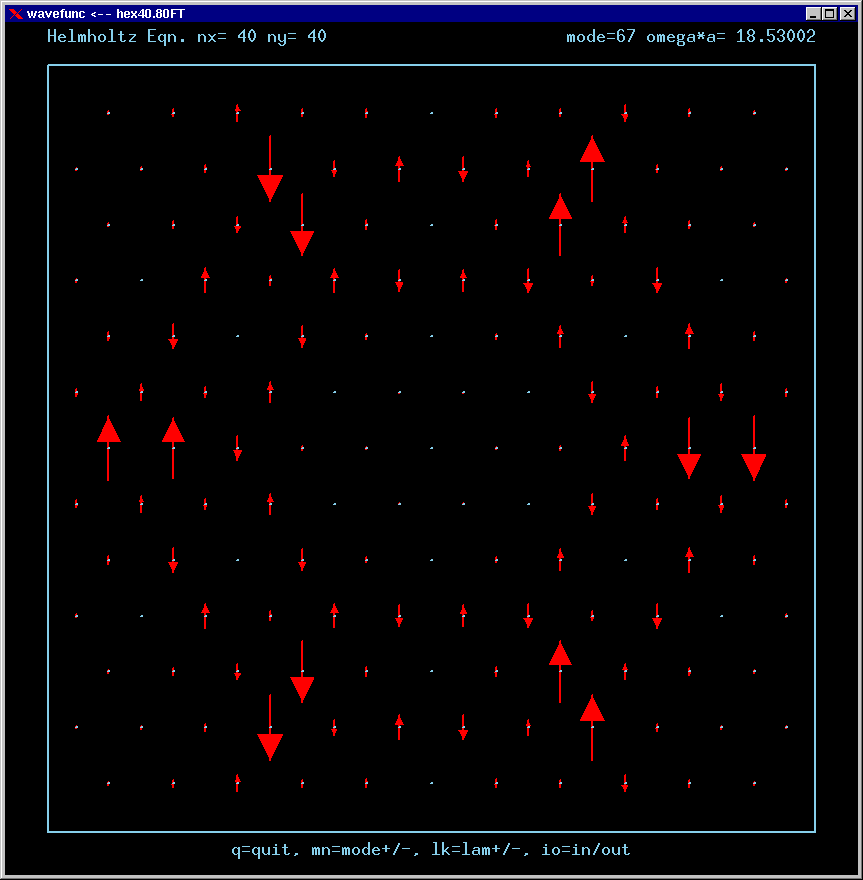Click the topmost large downward red arrow
Image resolution: width=863 pixels, height=880 pixels.
tap(270, 169)
